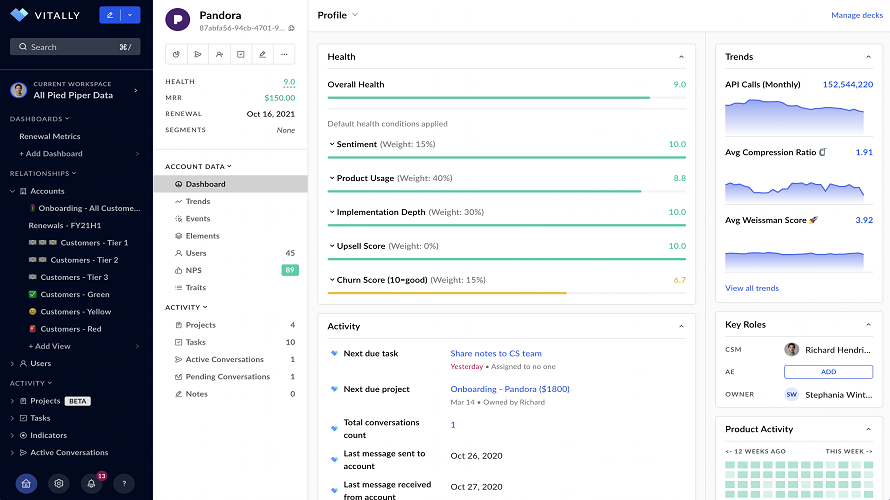The width and height of the screenshot is (890, 500).
Task: Focus the Search field
Action: pyautogui.click(x=75, y=47)
